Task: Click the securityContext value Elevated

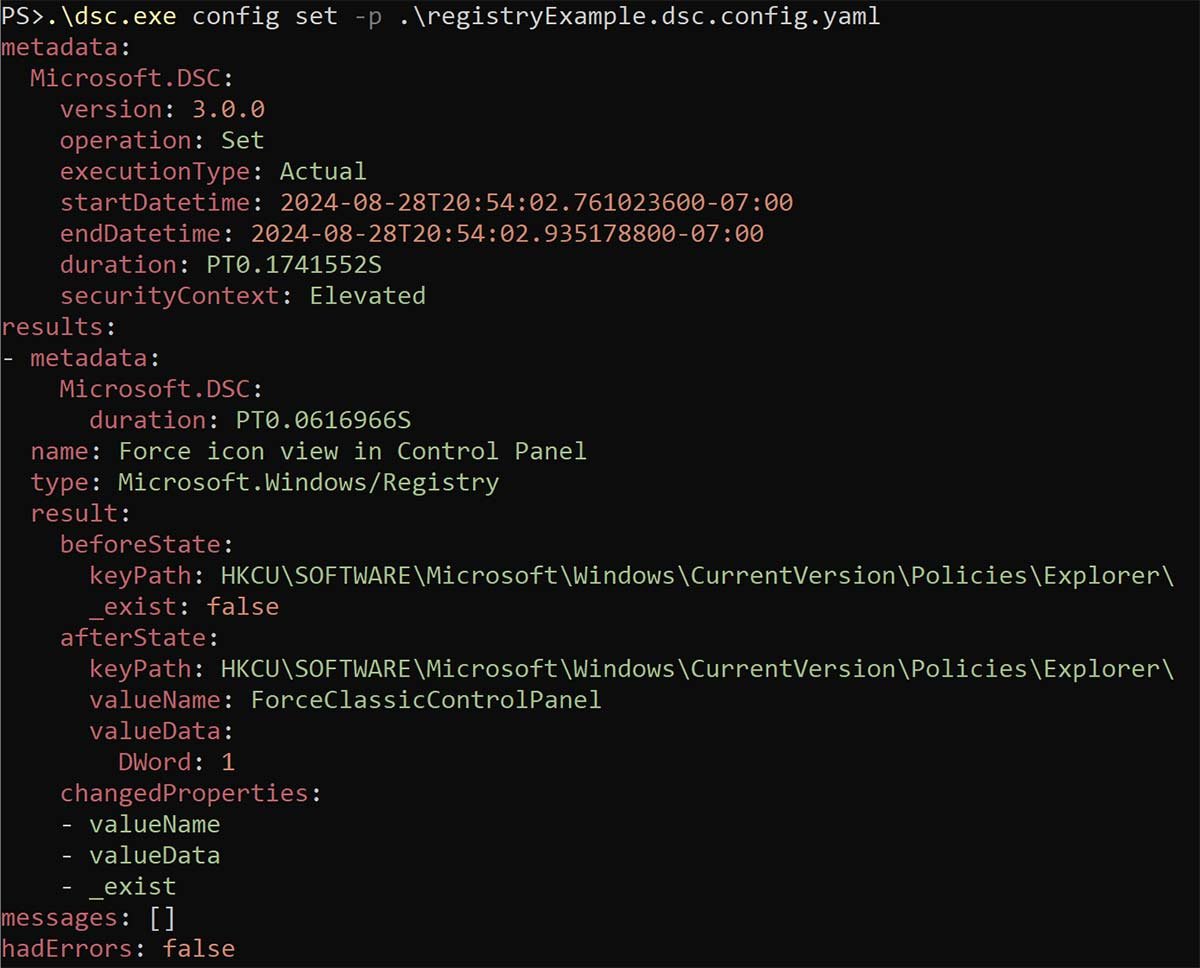Action: pos(367,295)
